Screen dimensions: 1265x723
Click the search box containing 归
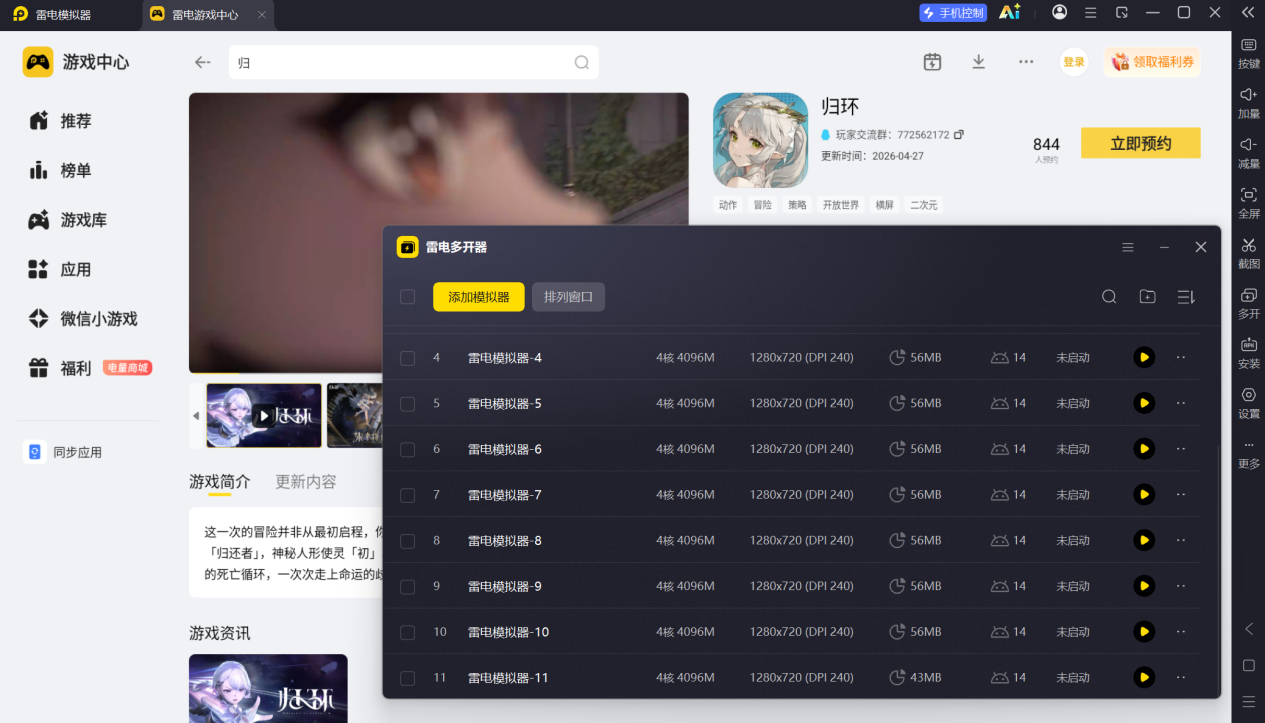tap(413, 62)
